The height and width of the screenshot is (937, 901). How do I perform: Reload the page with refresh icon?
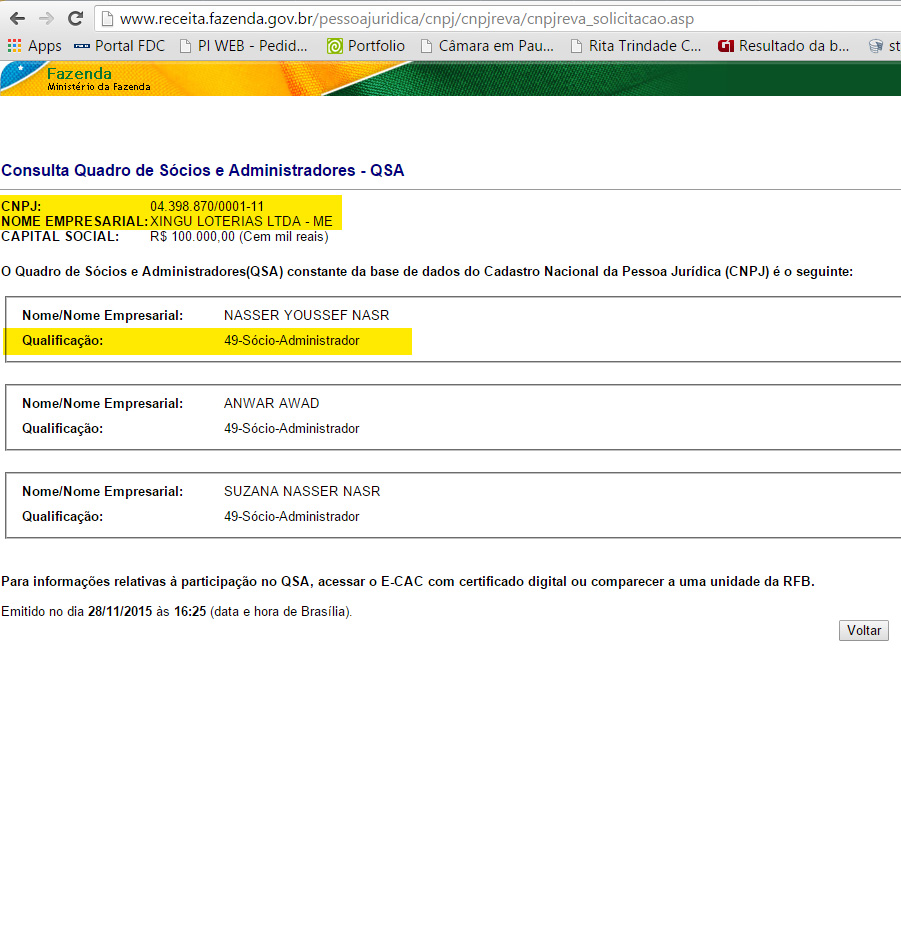point(76,19)
